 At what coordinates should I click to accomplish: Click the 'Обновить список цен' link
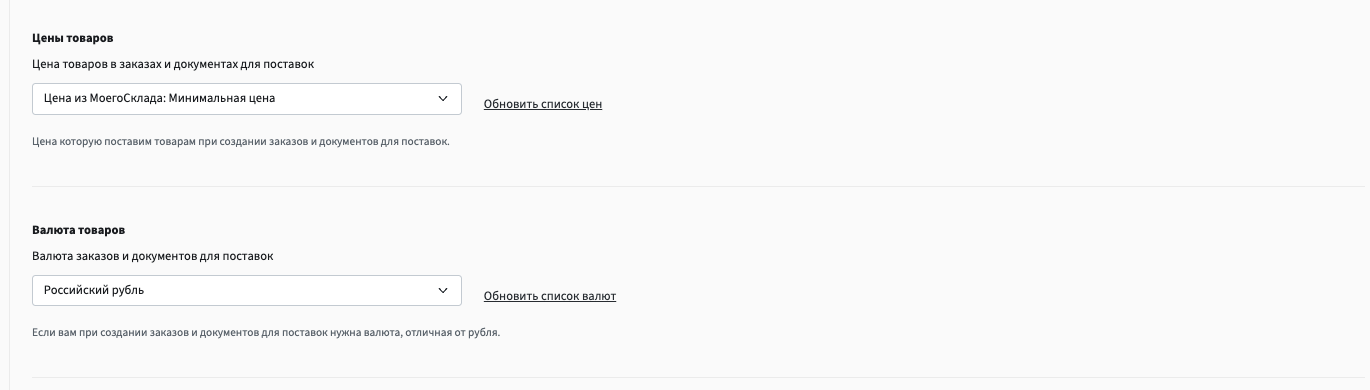[543, 104]
